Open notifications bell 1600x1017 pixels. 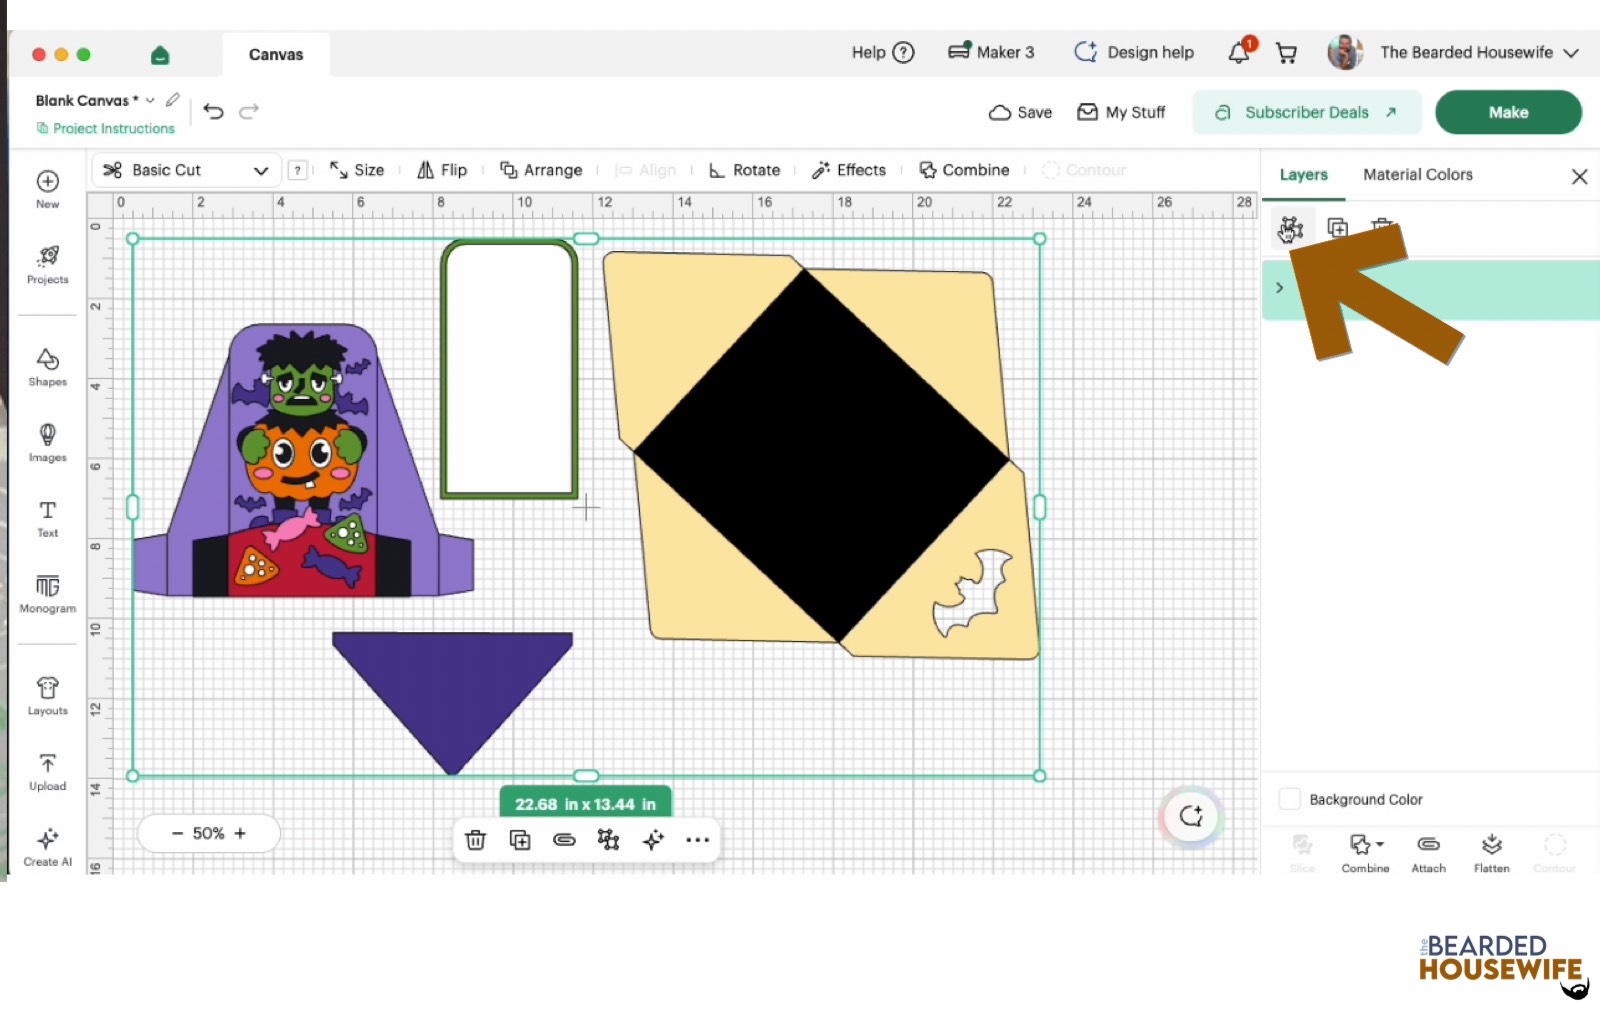tap(1239, 52)
